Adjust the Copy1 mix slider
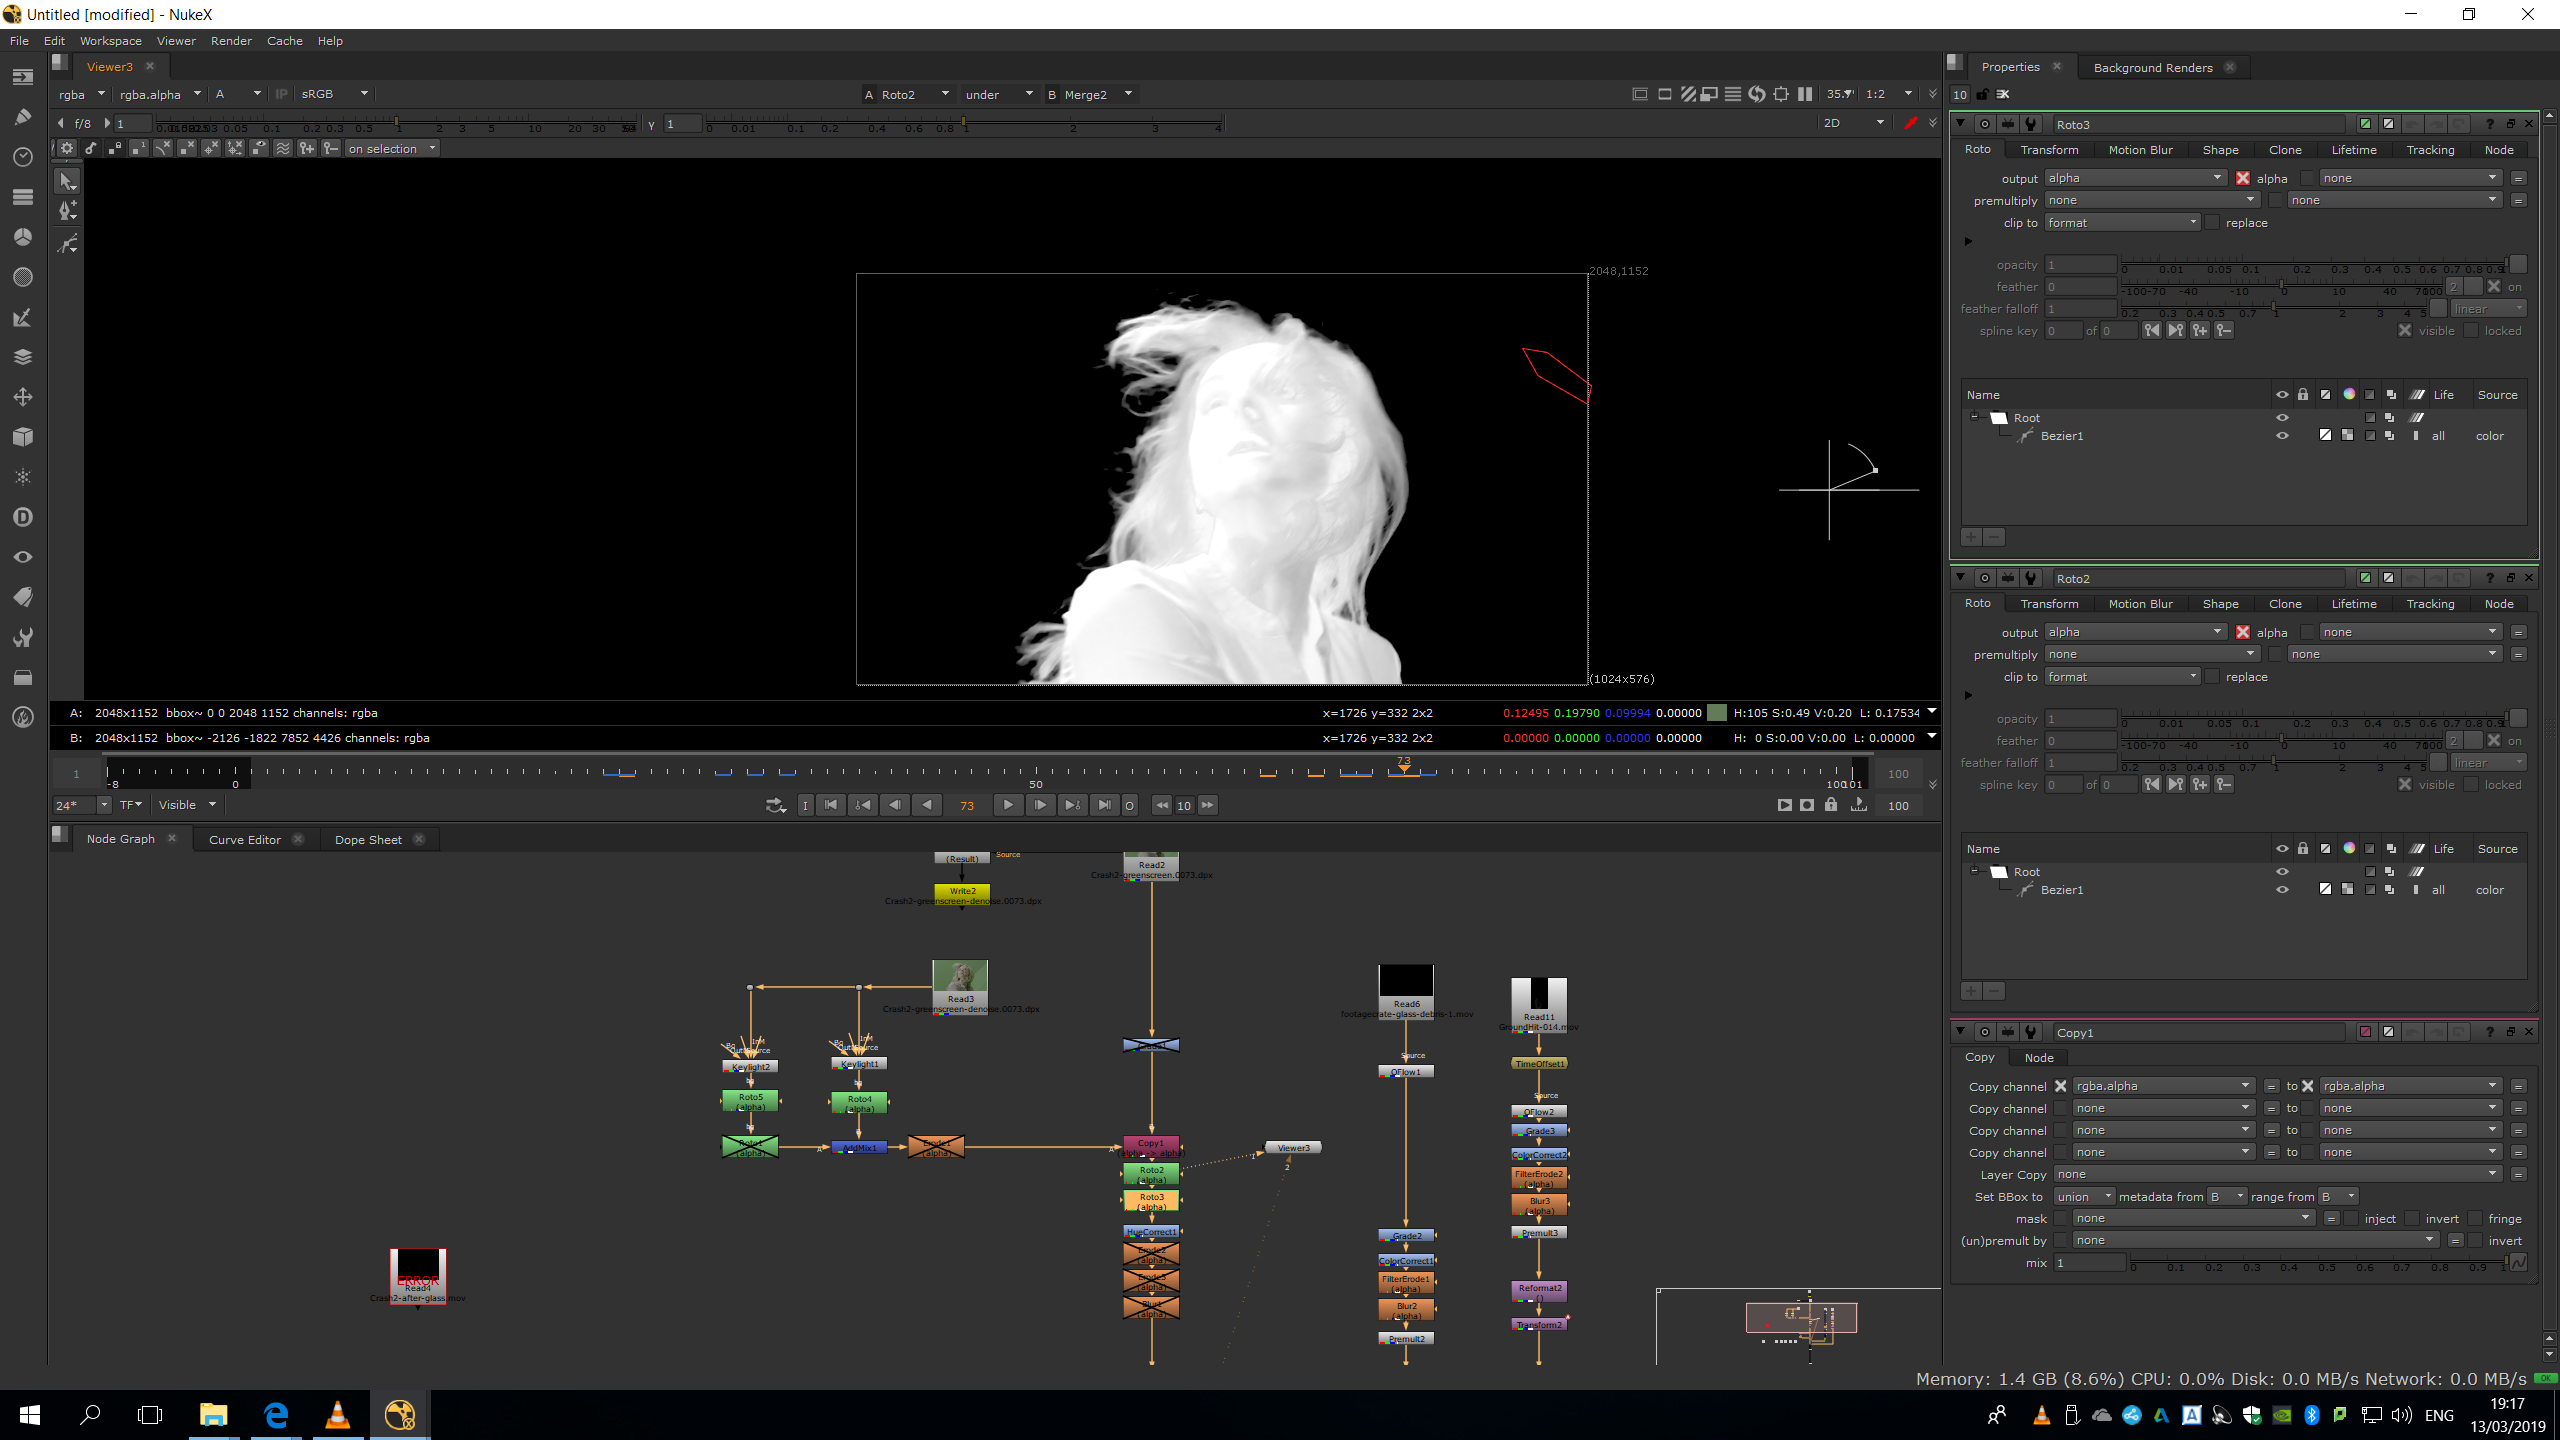The height and width of the screenshot is (1440, 2560). [x=2320, y=1262]
